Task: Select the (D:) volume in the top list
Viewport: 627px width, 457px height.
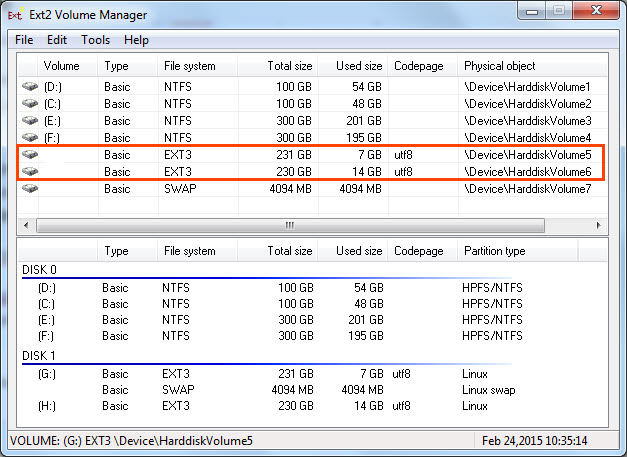Action: coord(52,86)
